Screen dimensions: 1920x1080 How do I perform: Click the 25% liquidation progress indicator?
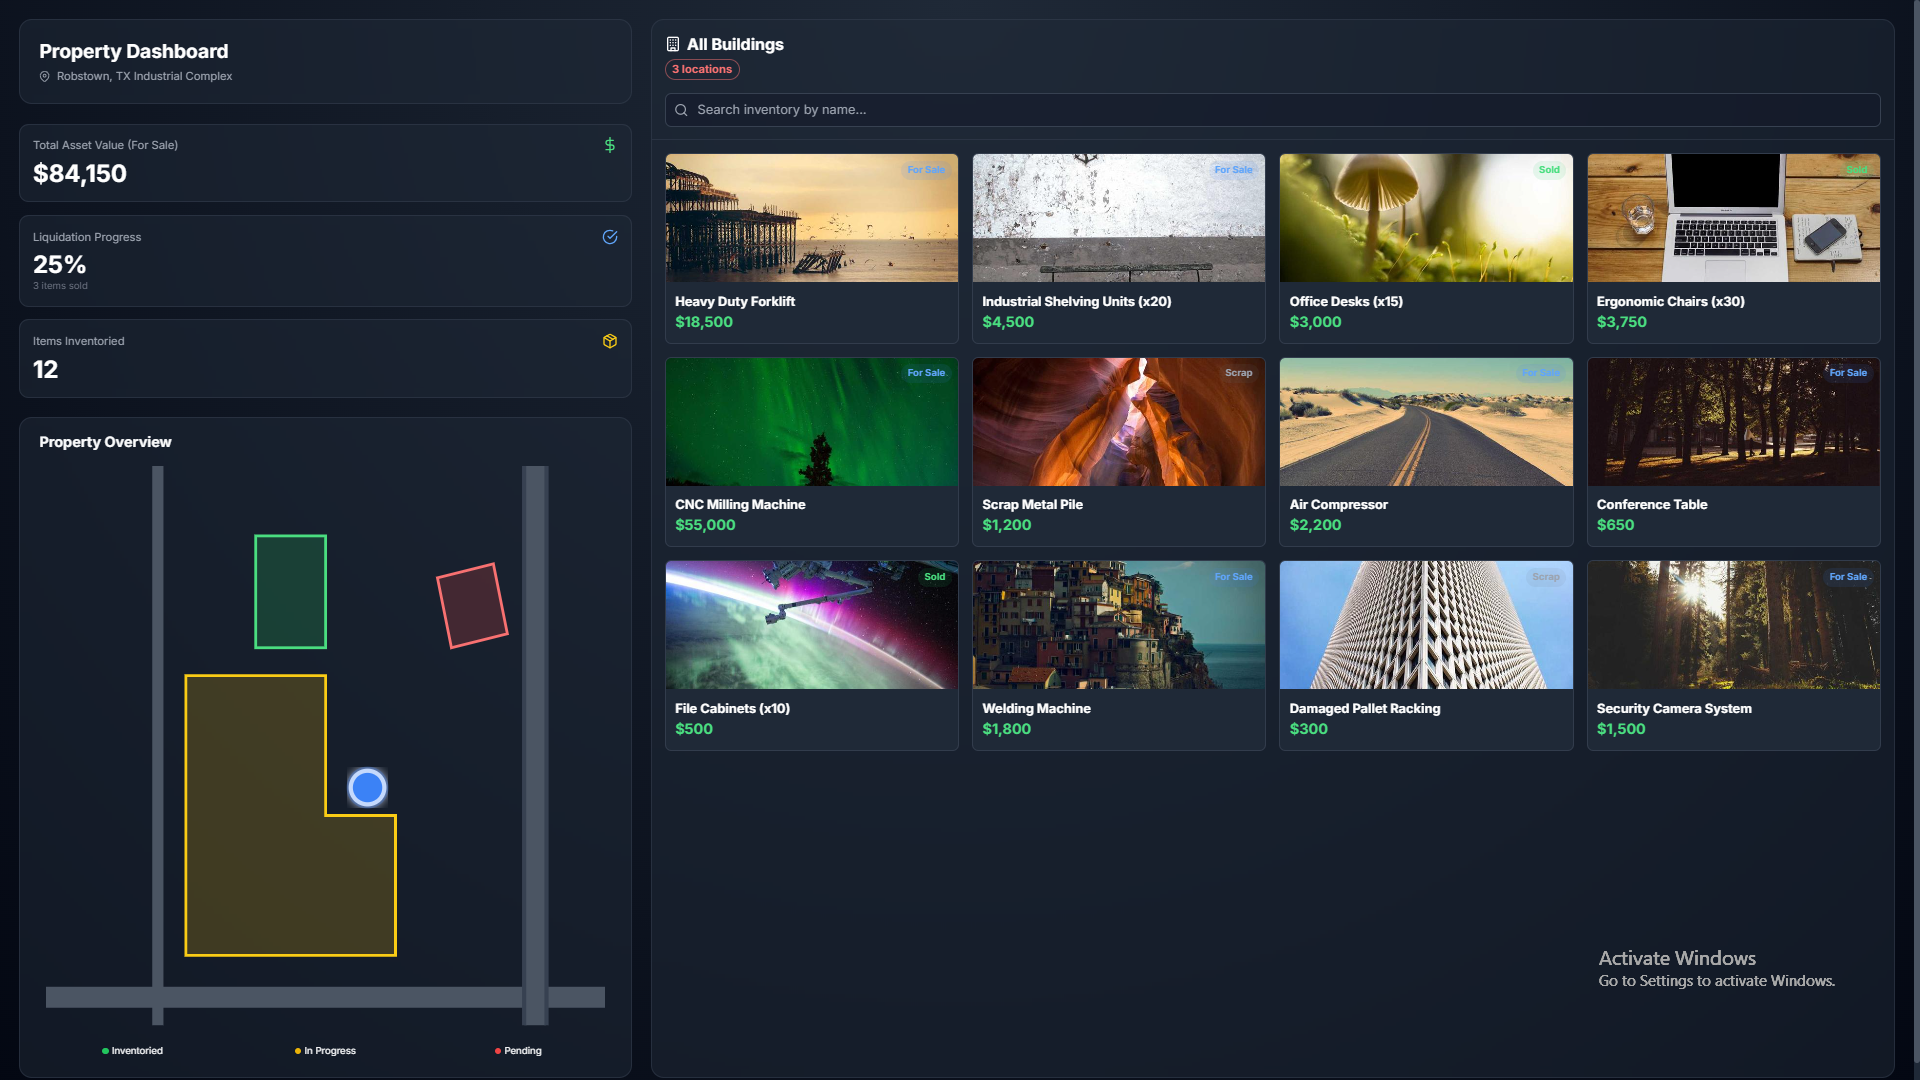coord(59,264)
